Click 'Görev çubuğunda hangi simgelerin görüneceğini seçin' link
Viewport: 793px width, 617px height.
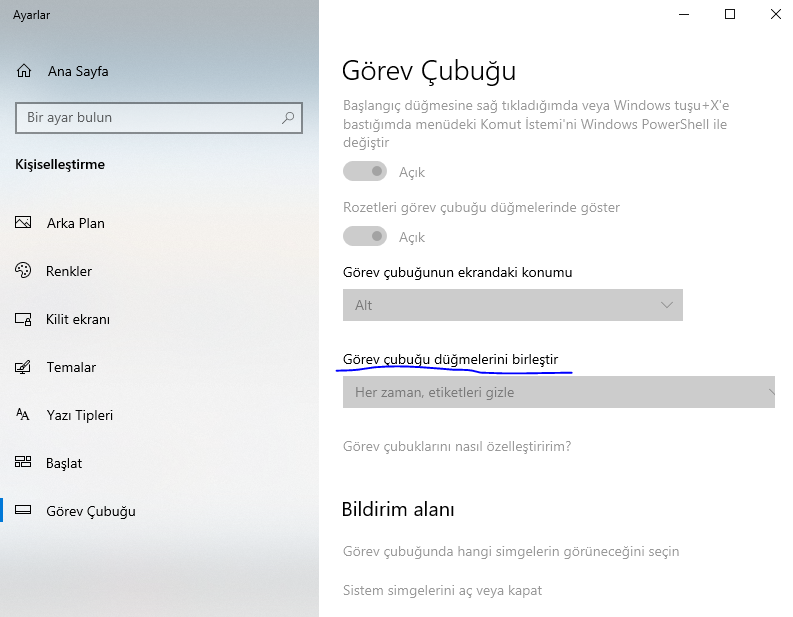point(511,551)
